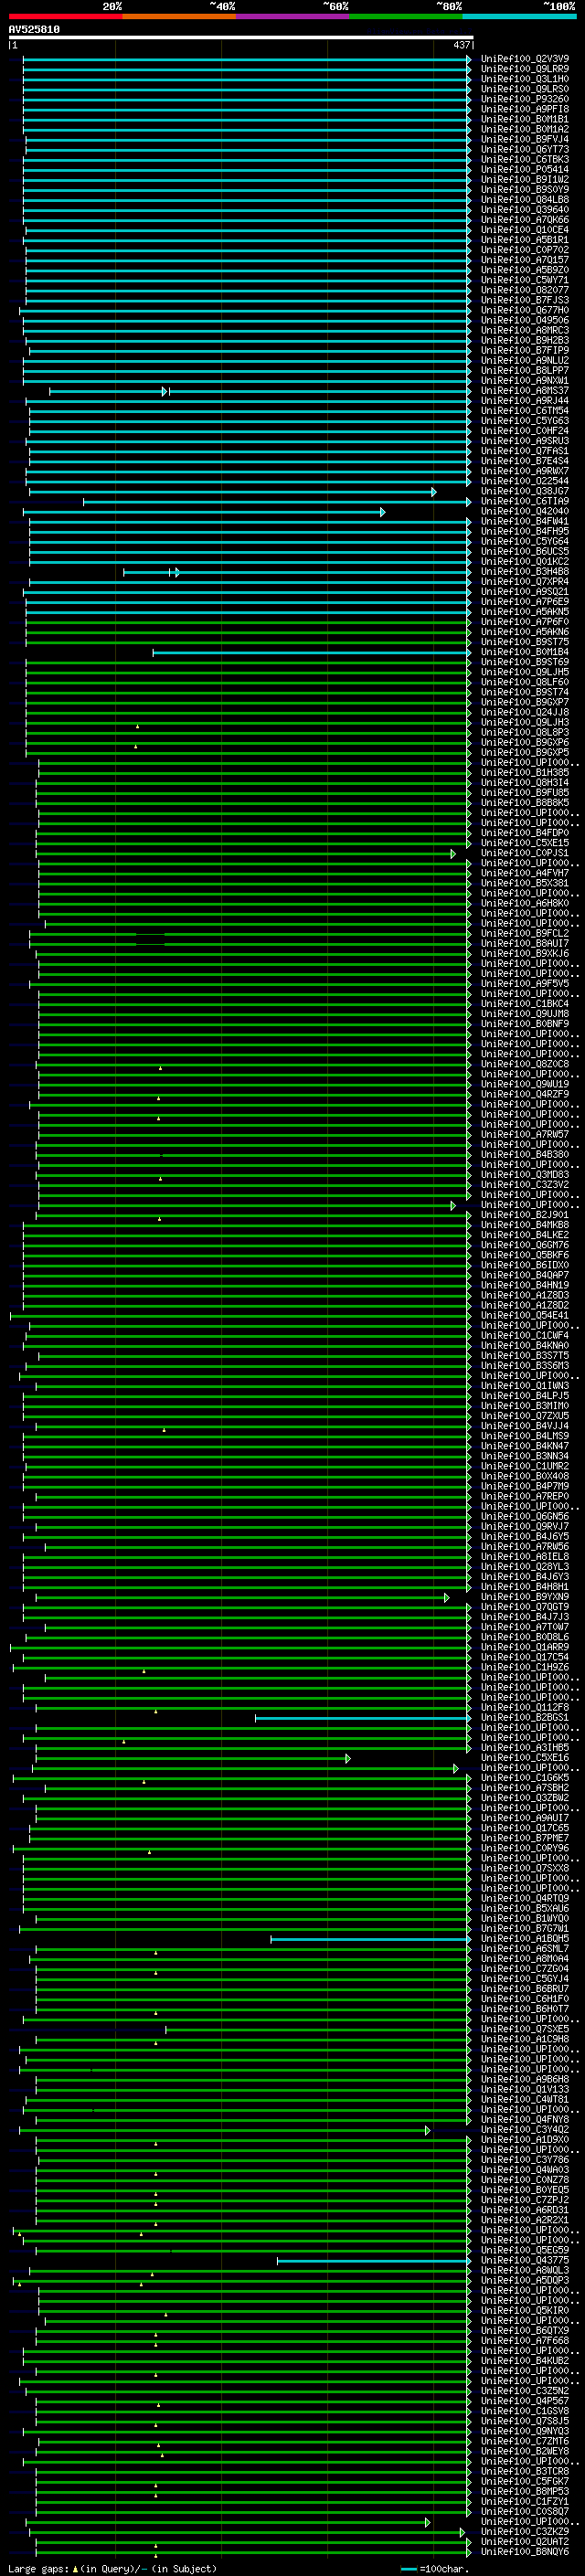The width and height of the screenshot is (585, 2576).
Task: Click hit label UniRef100_Q01KC2
Action: pyautogui.click(x=525, y=562)
